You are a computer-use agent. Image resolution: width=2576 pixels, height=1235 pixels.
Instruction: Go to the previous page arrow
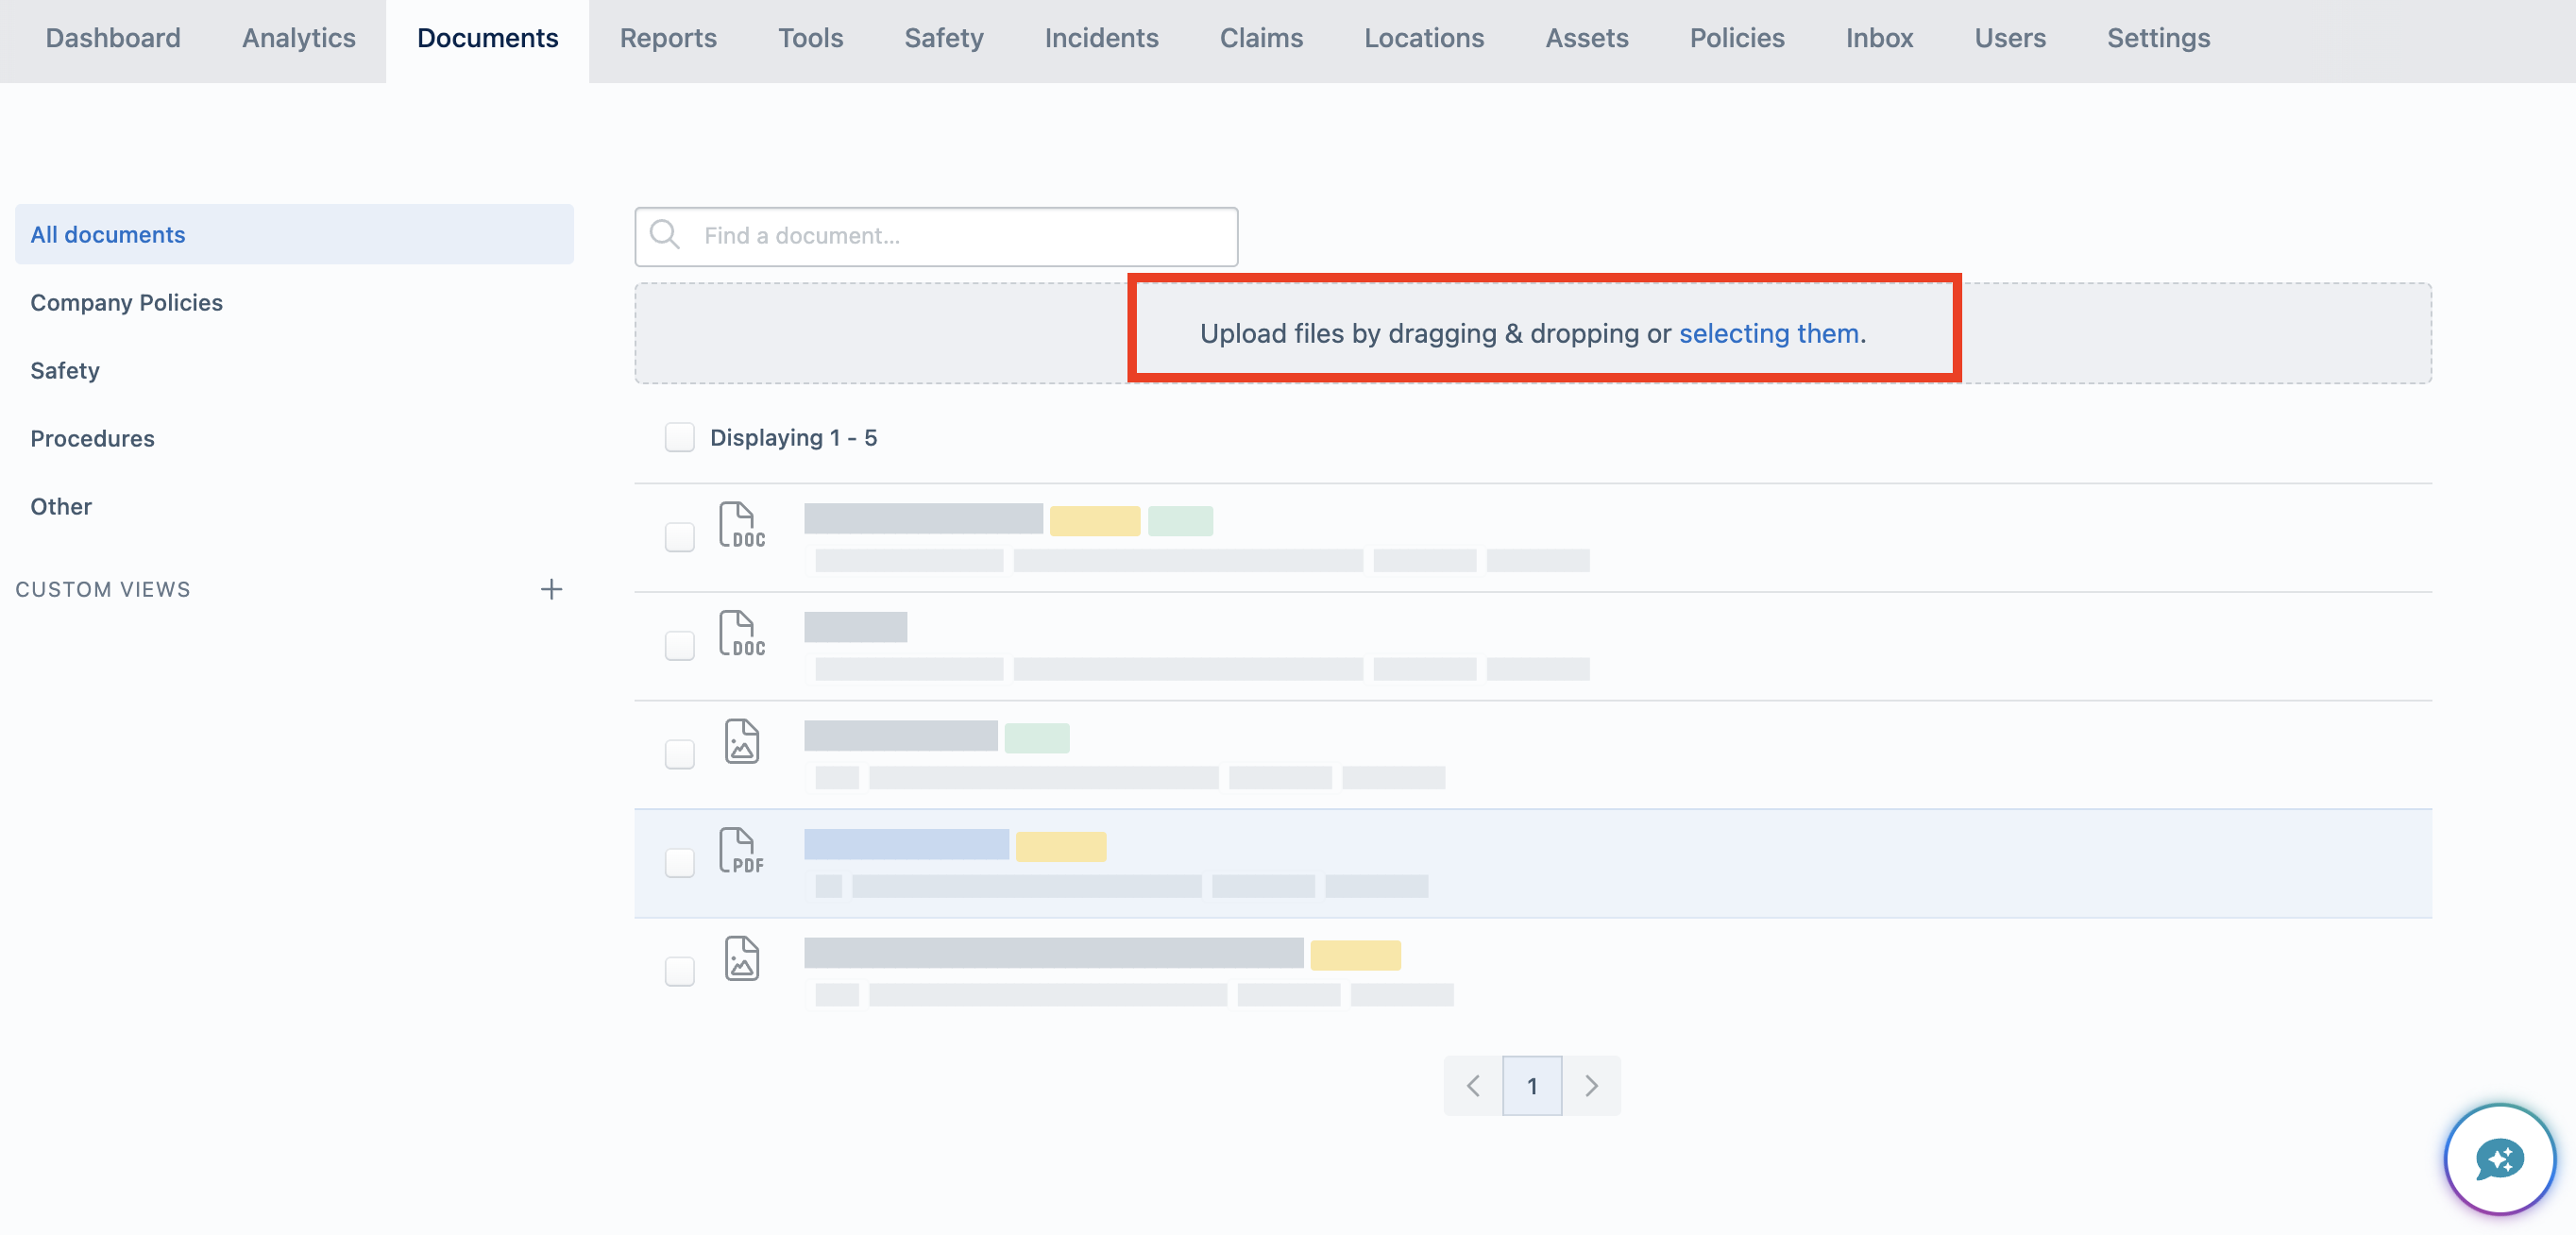point(1473,1086)
